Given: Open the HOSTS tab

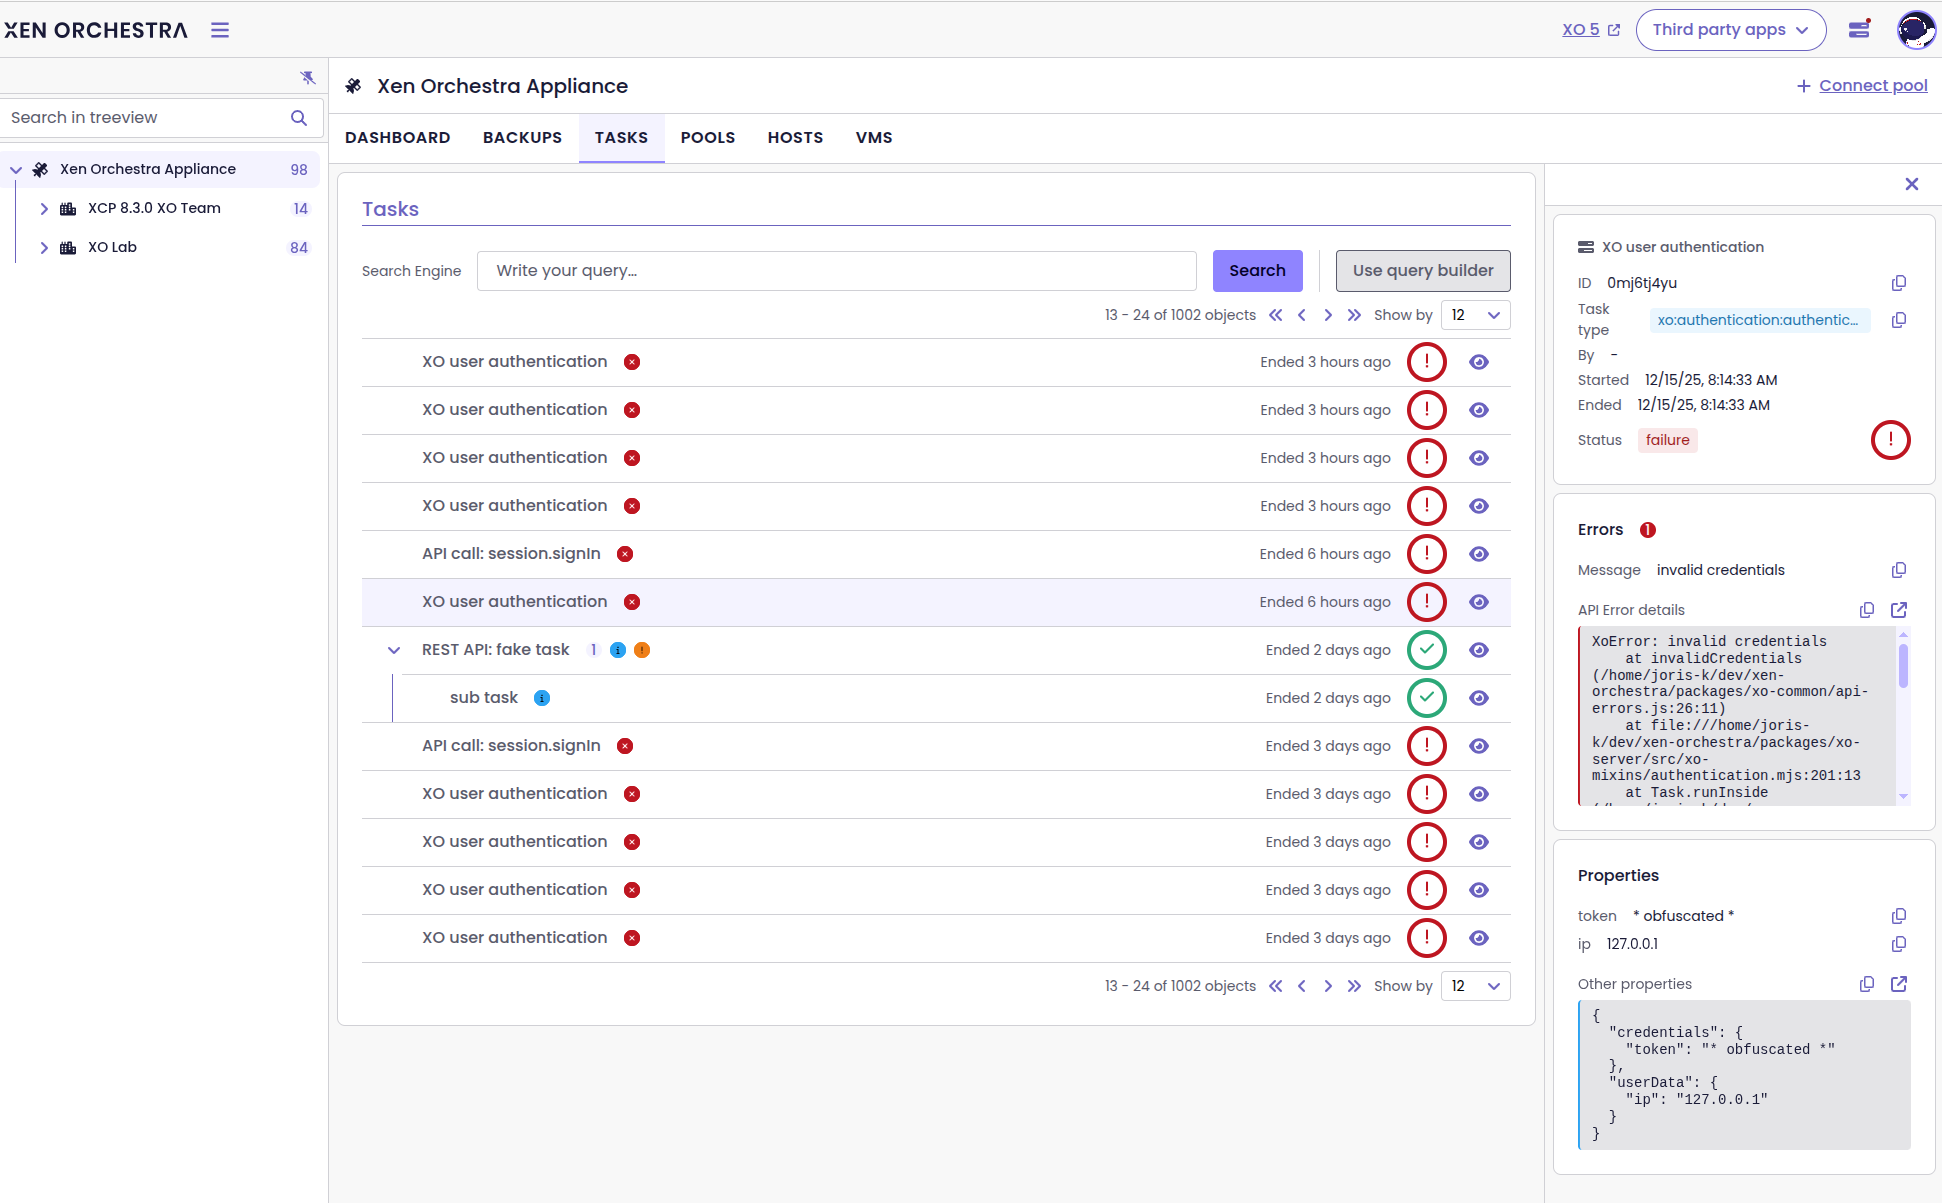Looking at the screenshot, I should point(795,138).
